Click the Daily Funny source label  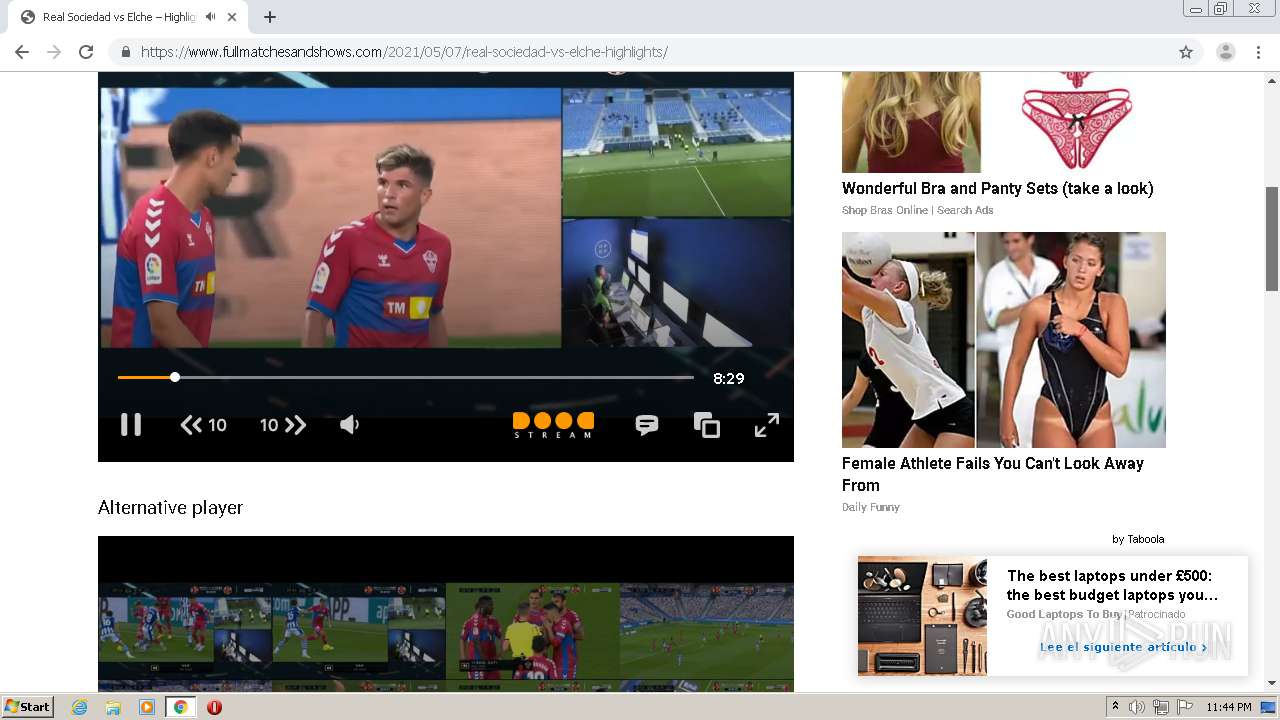(x=871, y=507)
